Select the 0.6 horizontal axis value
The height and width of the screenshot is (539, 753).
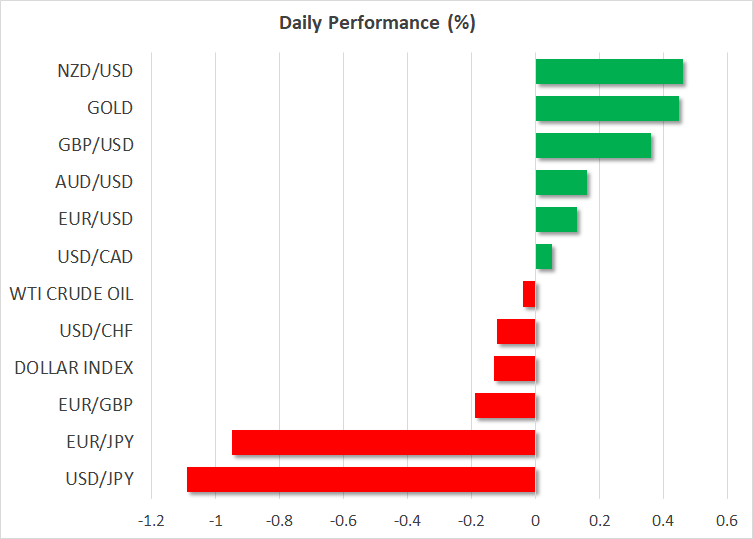coord(727,520)
